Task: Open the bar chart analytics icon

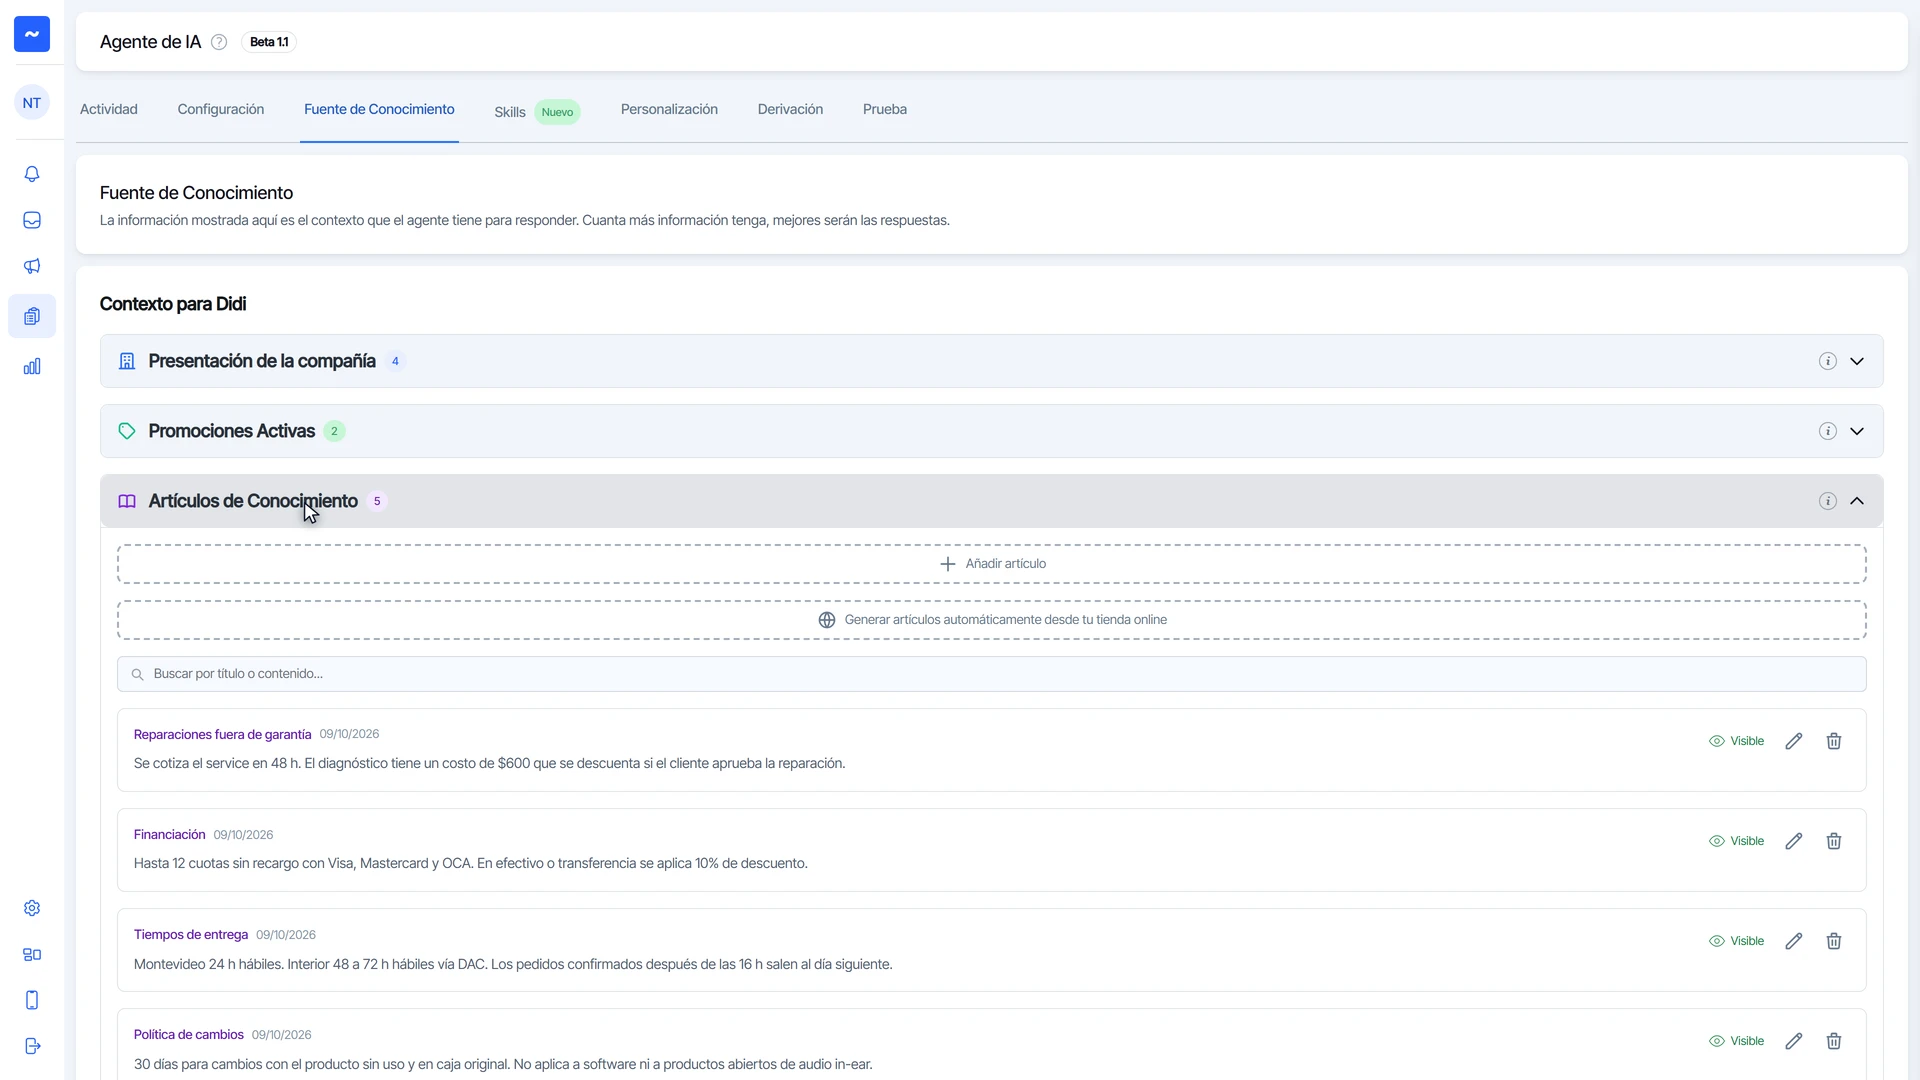Action: click(32, 366)
